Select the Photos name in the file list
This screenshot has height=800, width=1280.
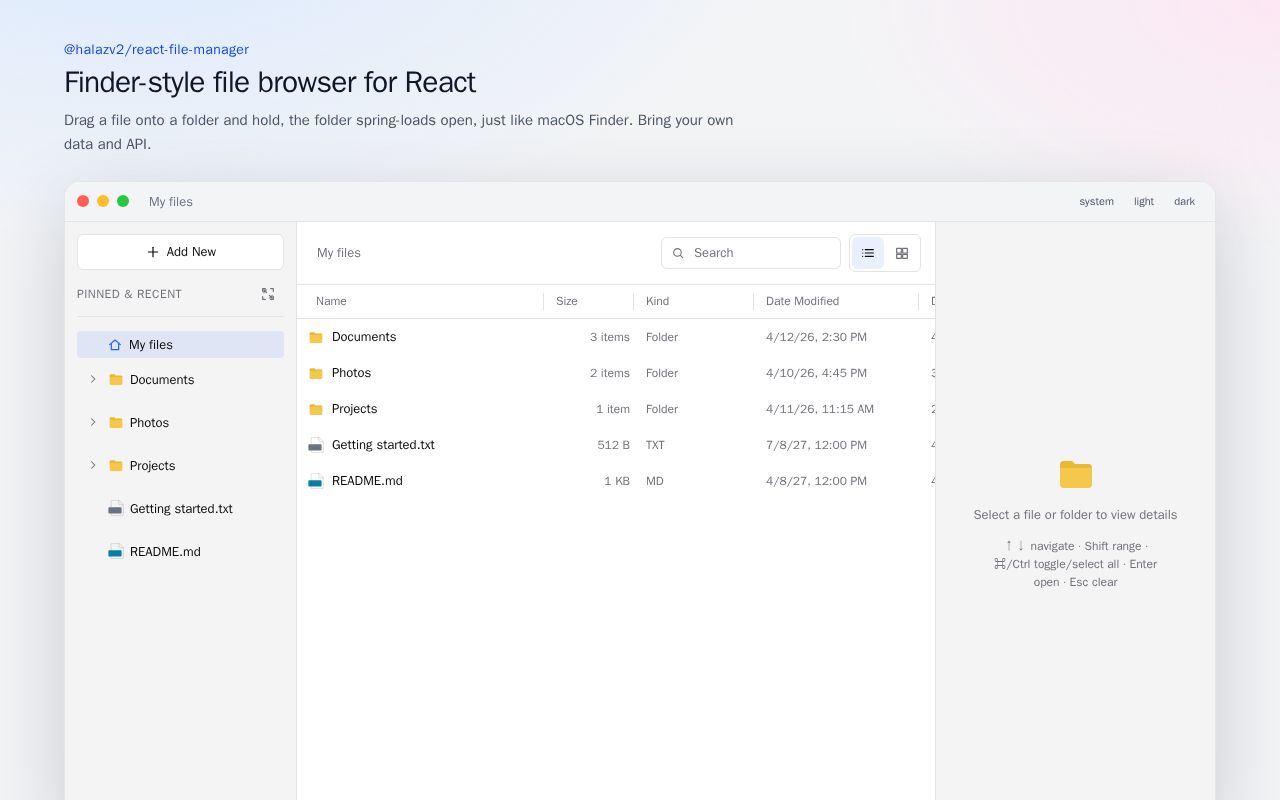[351, 373]
